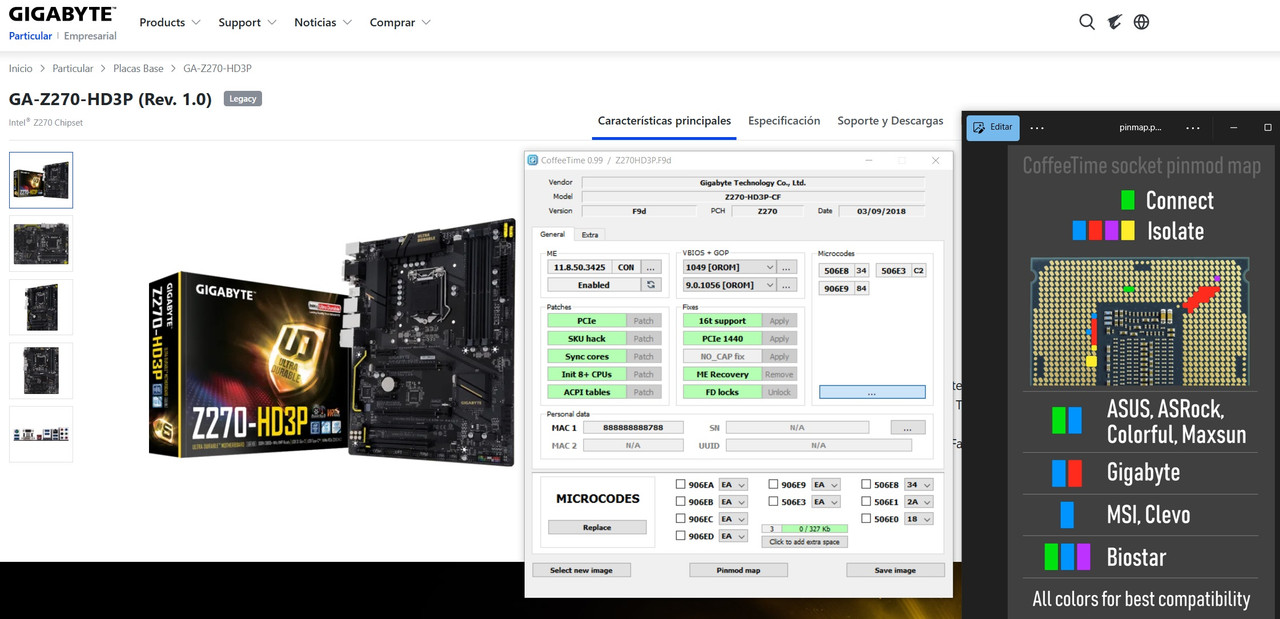The image size is (1280, 619).
Task: Tick the 906EC microcode checkbox
Action: [x=681, y=519]
